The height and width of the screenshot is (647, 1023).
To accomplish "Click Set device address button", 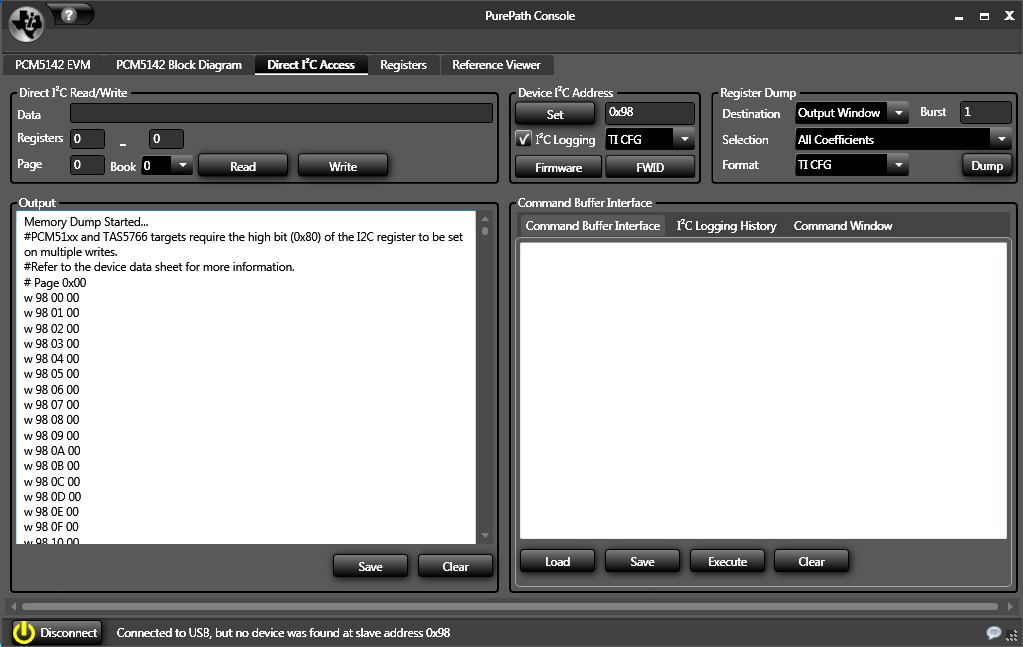I will click(x=555, y=114).
